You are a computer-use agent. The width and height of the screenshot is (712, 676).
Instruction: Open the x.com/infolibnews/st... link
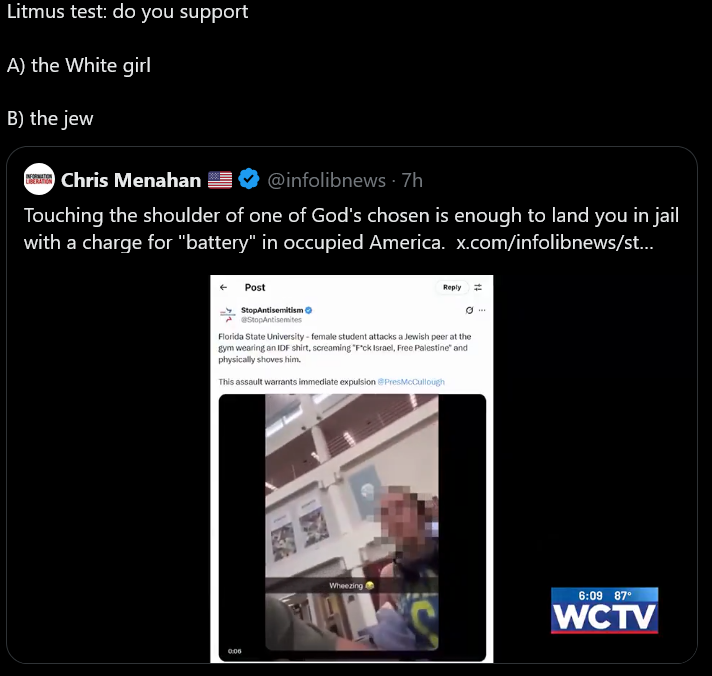click(x=554, y=242)
